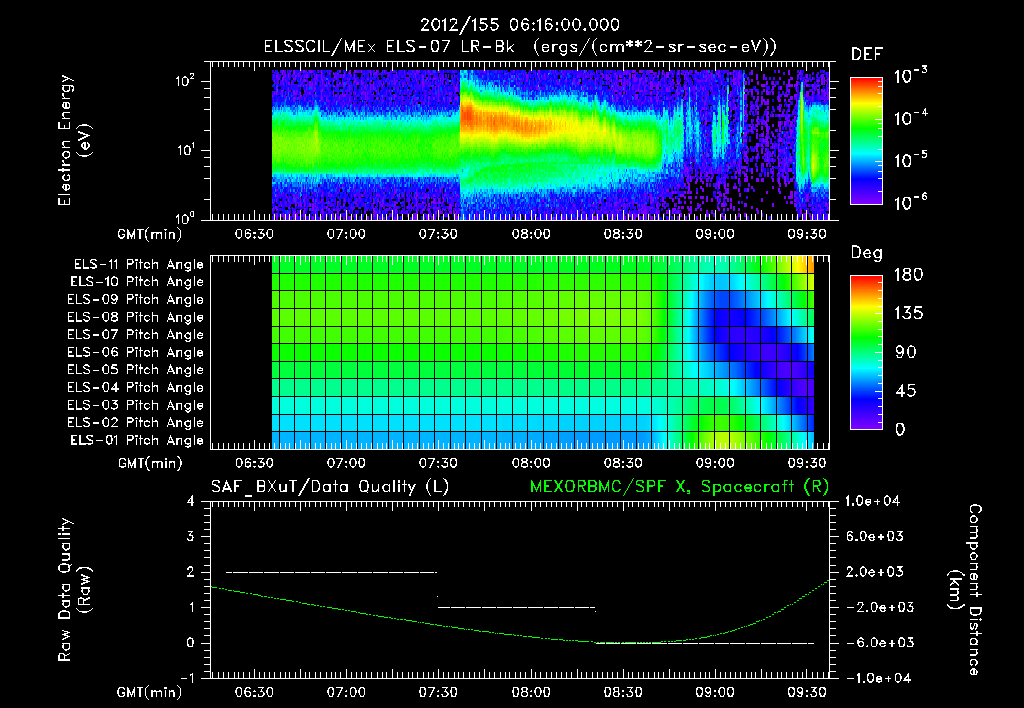Click the DEF color scale bar

866,141
